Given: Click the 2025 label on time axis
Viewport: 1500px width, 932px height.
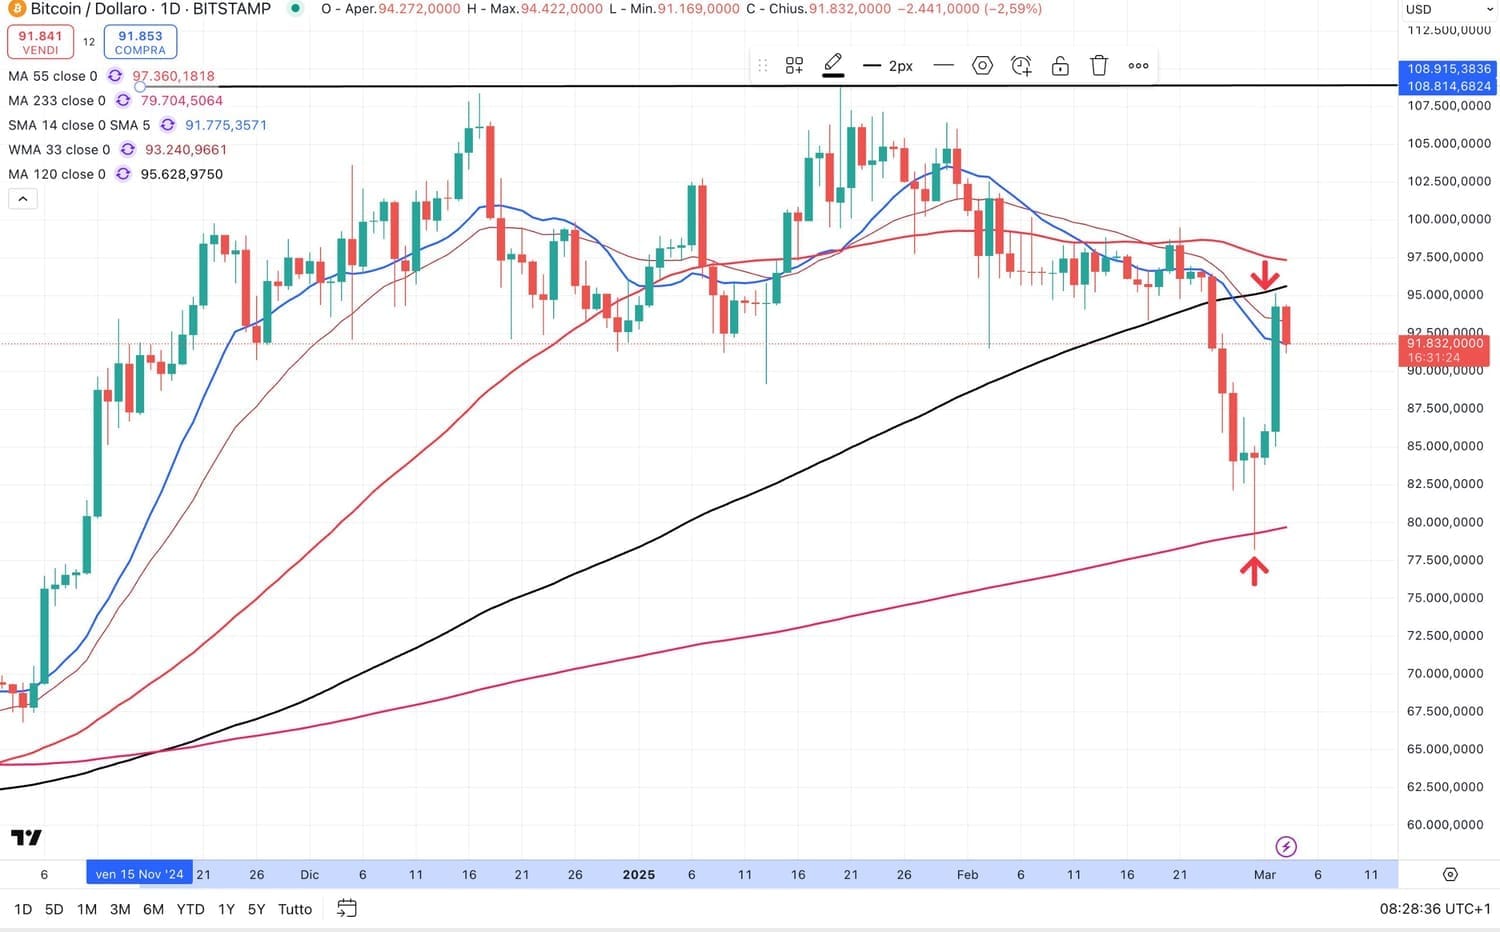Looking at the screenshot, I should (639, 874).
